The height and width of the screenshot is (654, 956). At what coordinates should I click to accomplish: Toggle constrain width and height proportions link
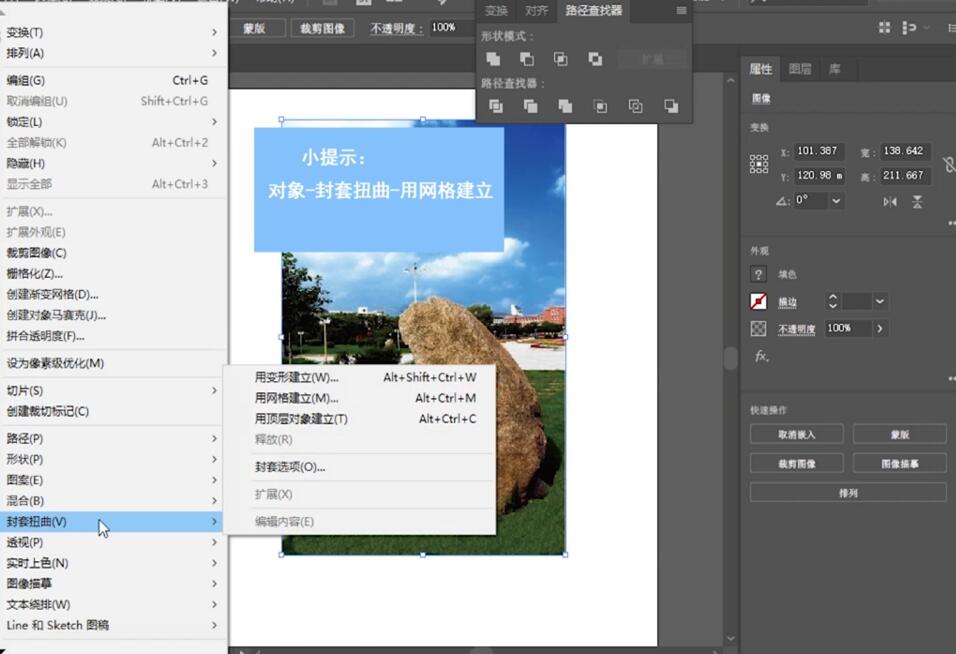(x=948, y=164)
